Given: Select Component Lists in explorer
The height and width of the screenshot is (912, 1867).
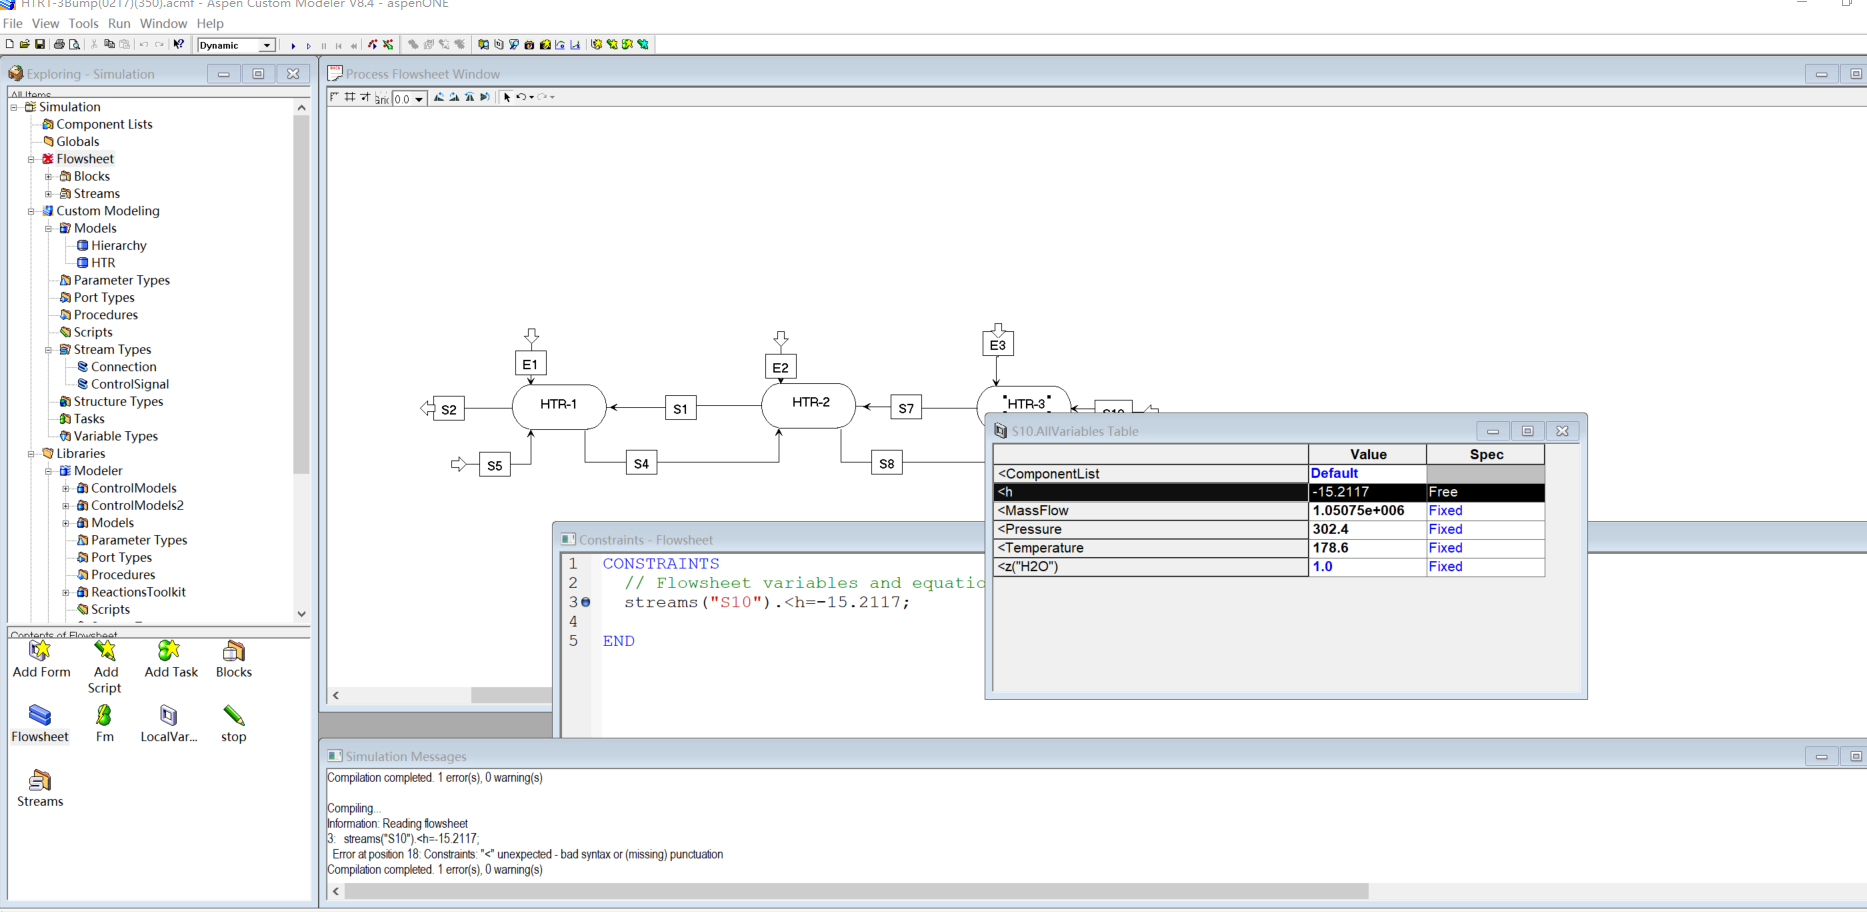Looking at the screenshot, I should tap(104, 124).
